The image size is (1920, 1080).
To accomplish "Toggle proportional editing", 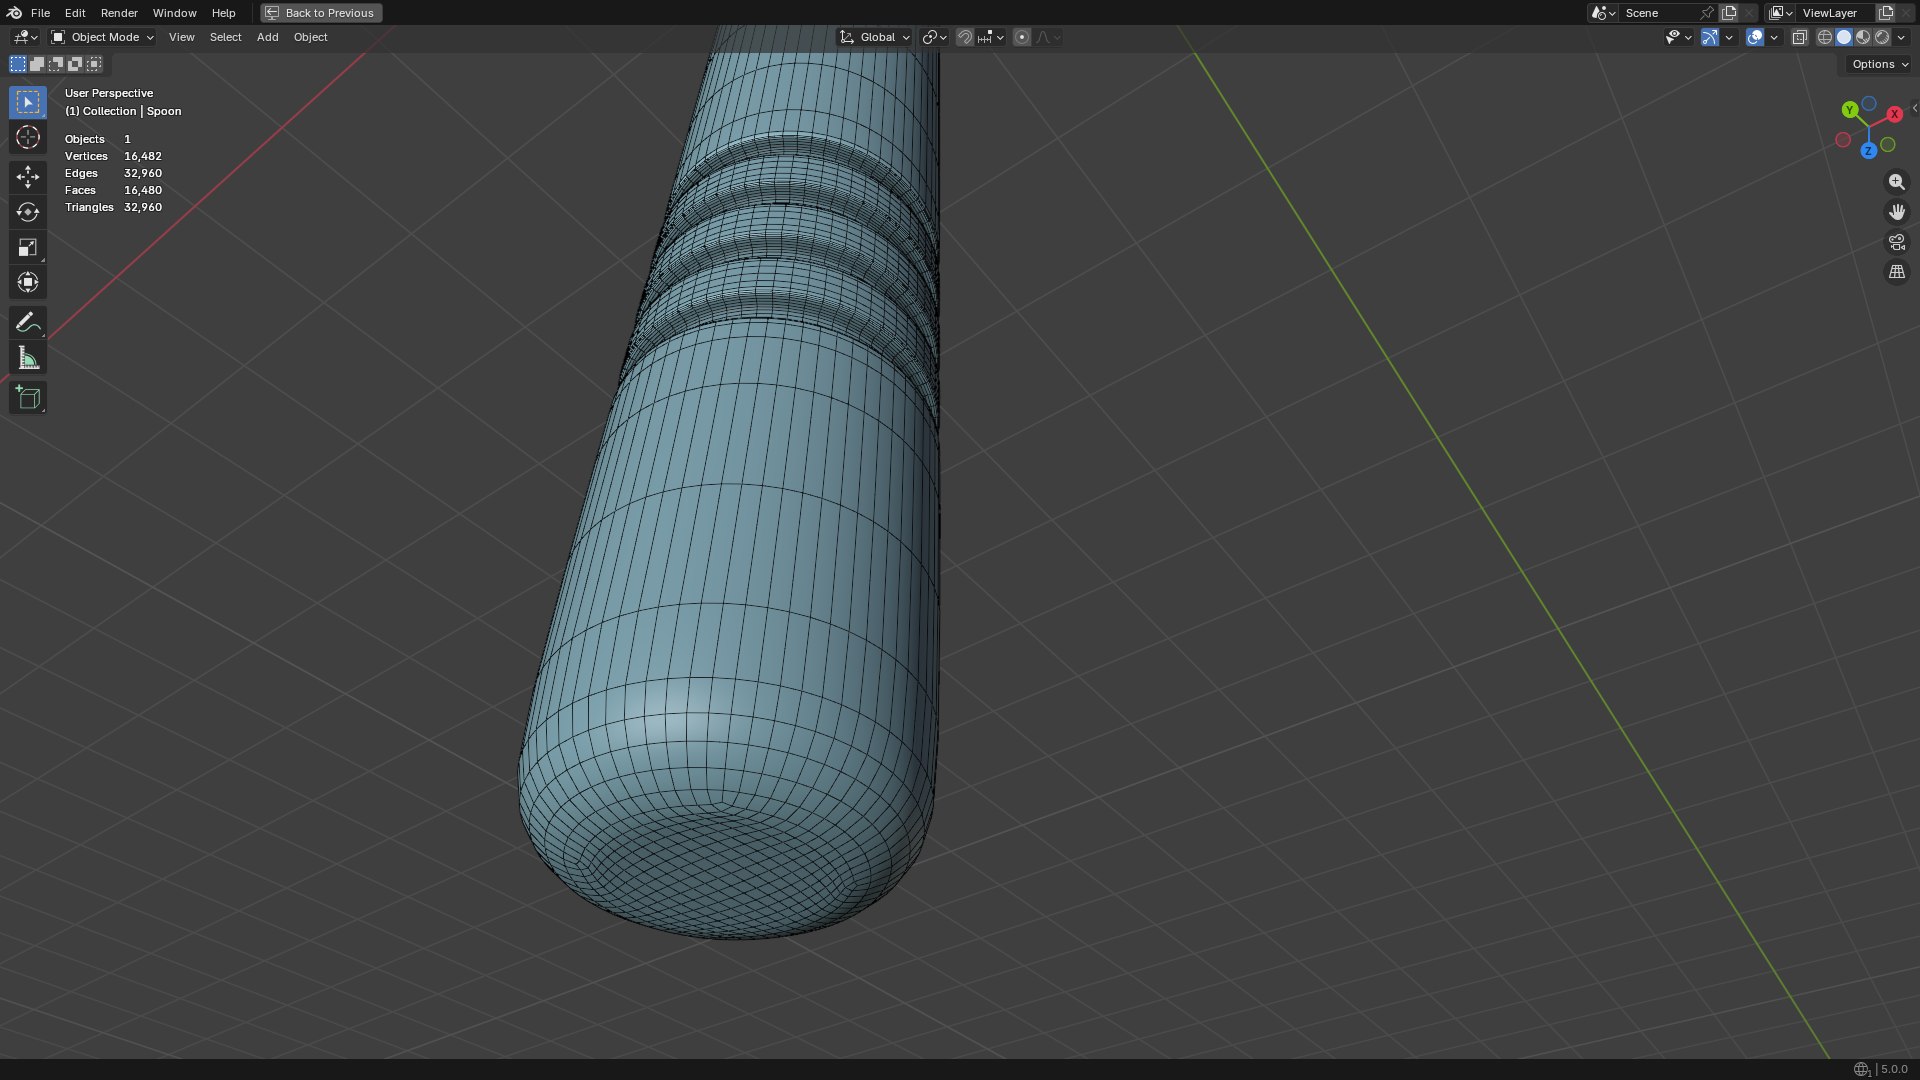I will pyautogui.click(x=1021, y=37).
